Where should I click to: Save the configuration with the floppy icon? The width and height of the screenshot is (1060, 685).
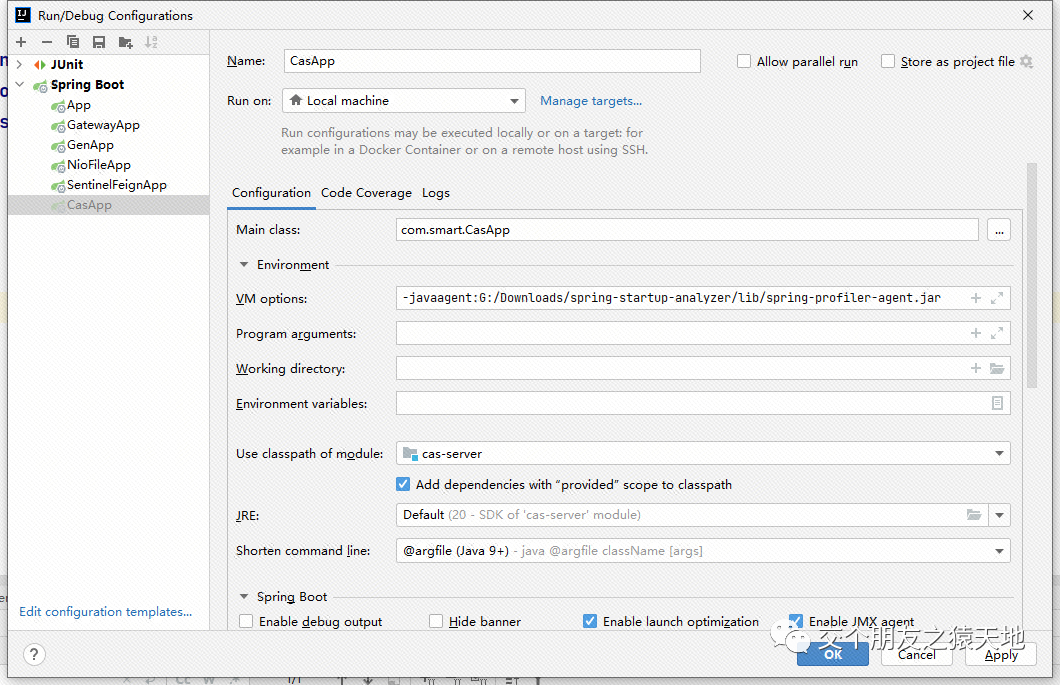point(99,42)
